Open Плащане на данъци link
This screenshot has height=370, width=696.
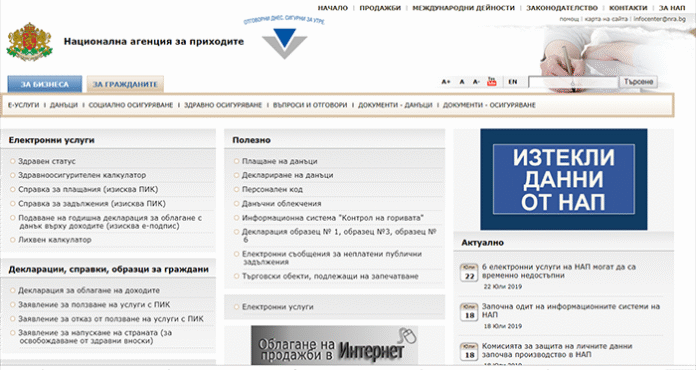pos(280,161)
